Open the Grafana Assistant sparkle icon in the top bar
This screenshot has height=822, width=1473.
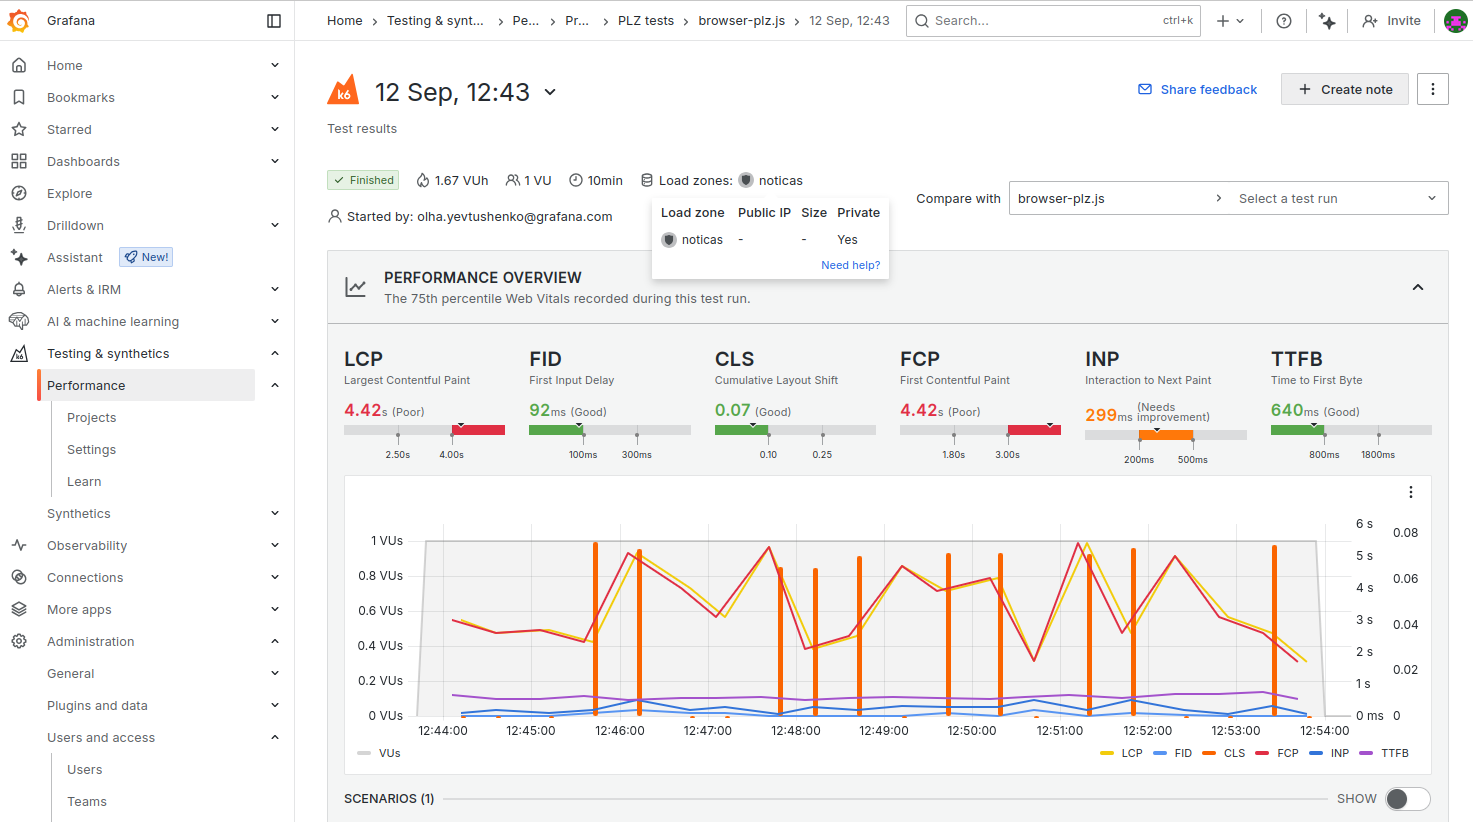pyautogui.click(x=1327, y=21)
